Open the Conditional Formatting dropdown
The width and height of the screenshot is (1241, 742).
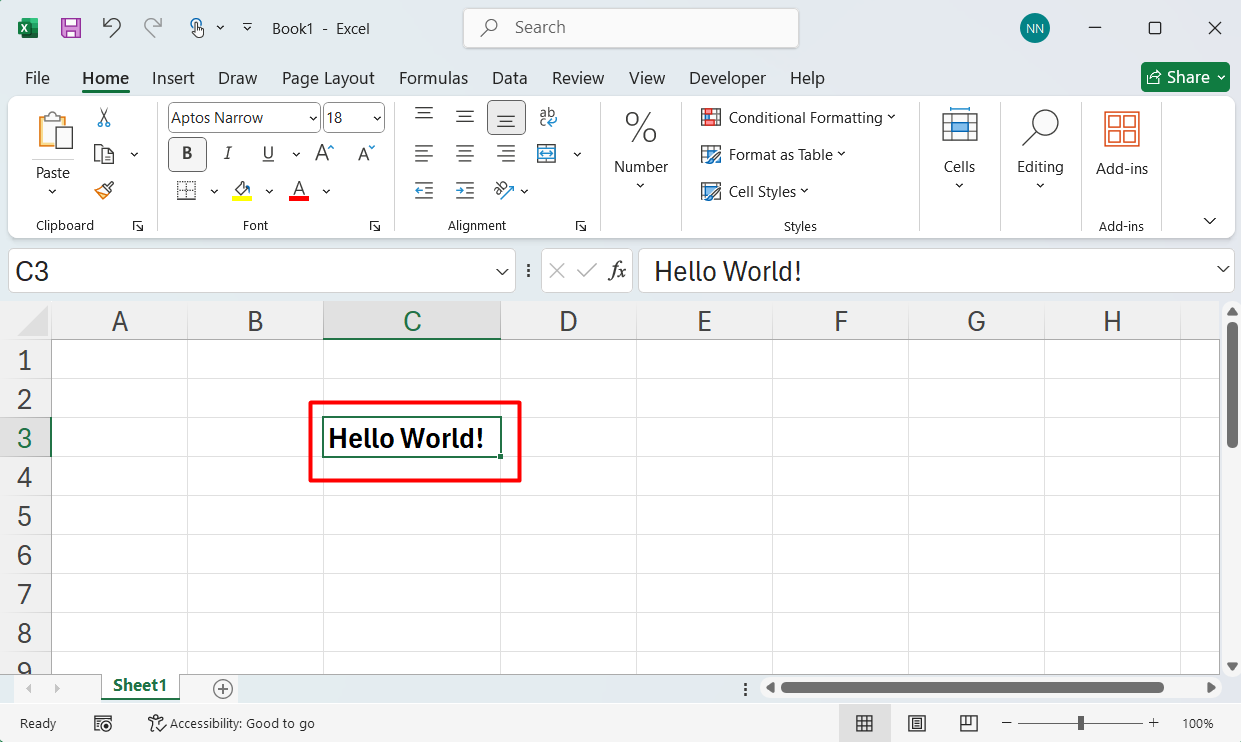click(798, 117)
